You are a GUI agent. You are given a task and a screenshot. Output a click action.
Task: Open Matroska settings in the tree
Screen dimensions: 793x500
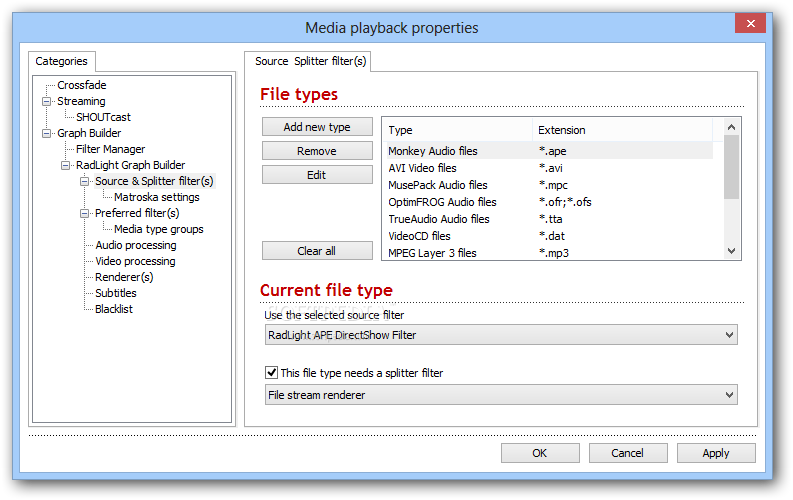coord(157,197)
